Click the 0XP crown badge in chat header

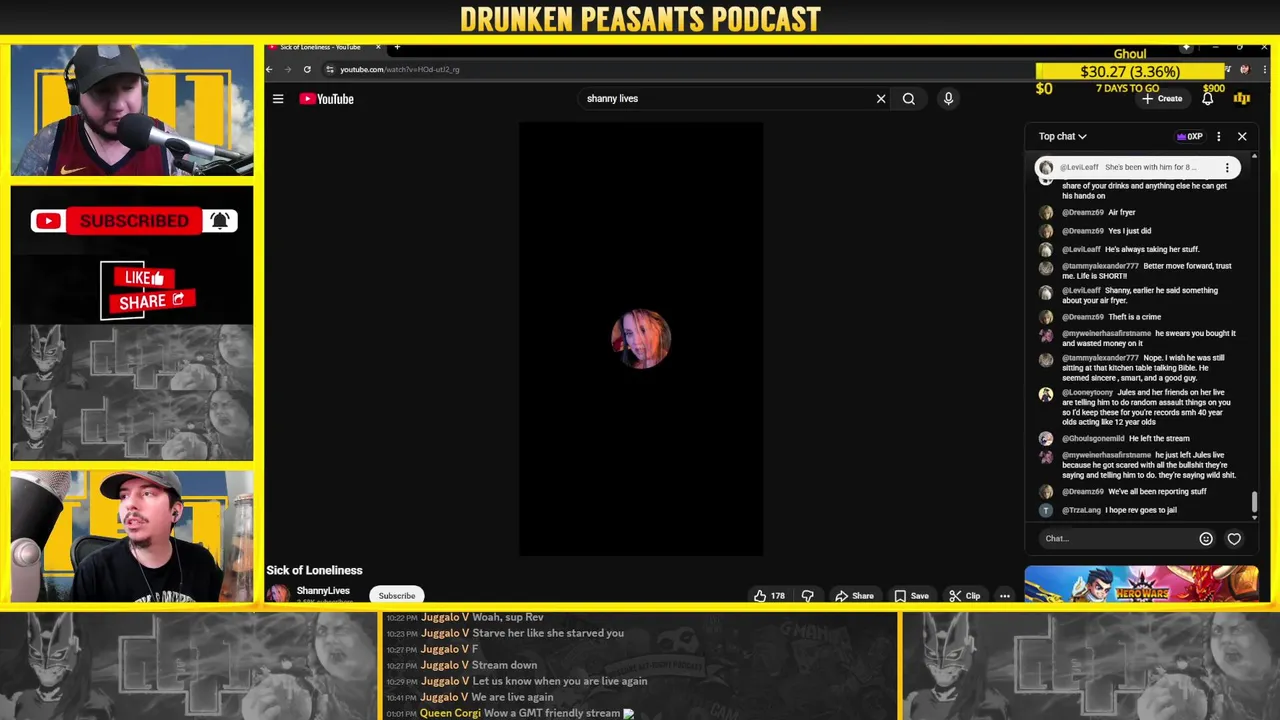(1190, 136)
